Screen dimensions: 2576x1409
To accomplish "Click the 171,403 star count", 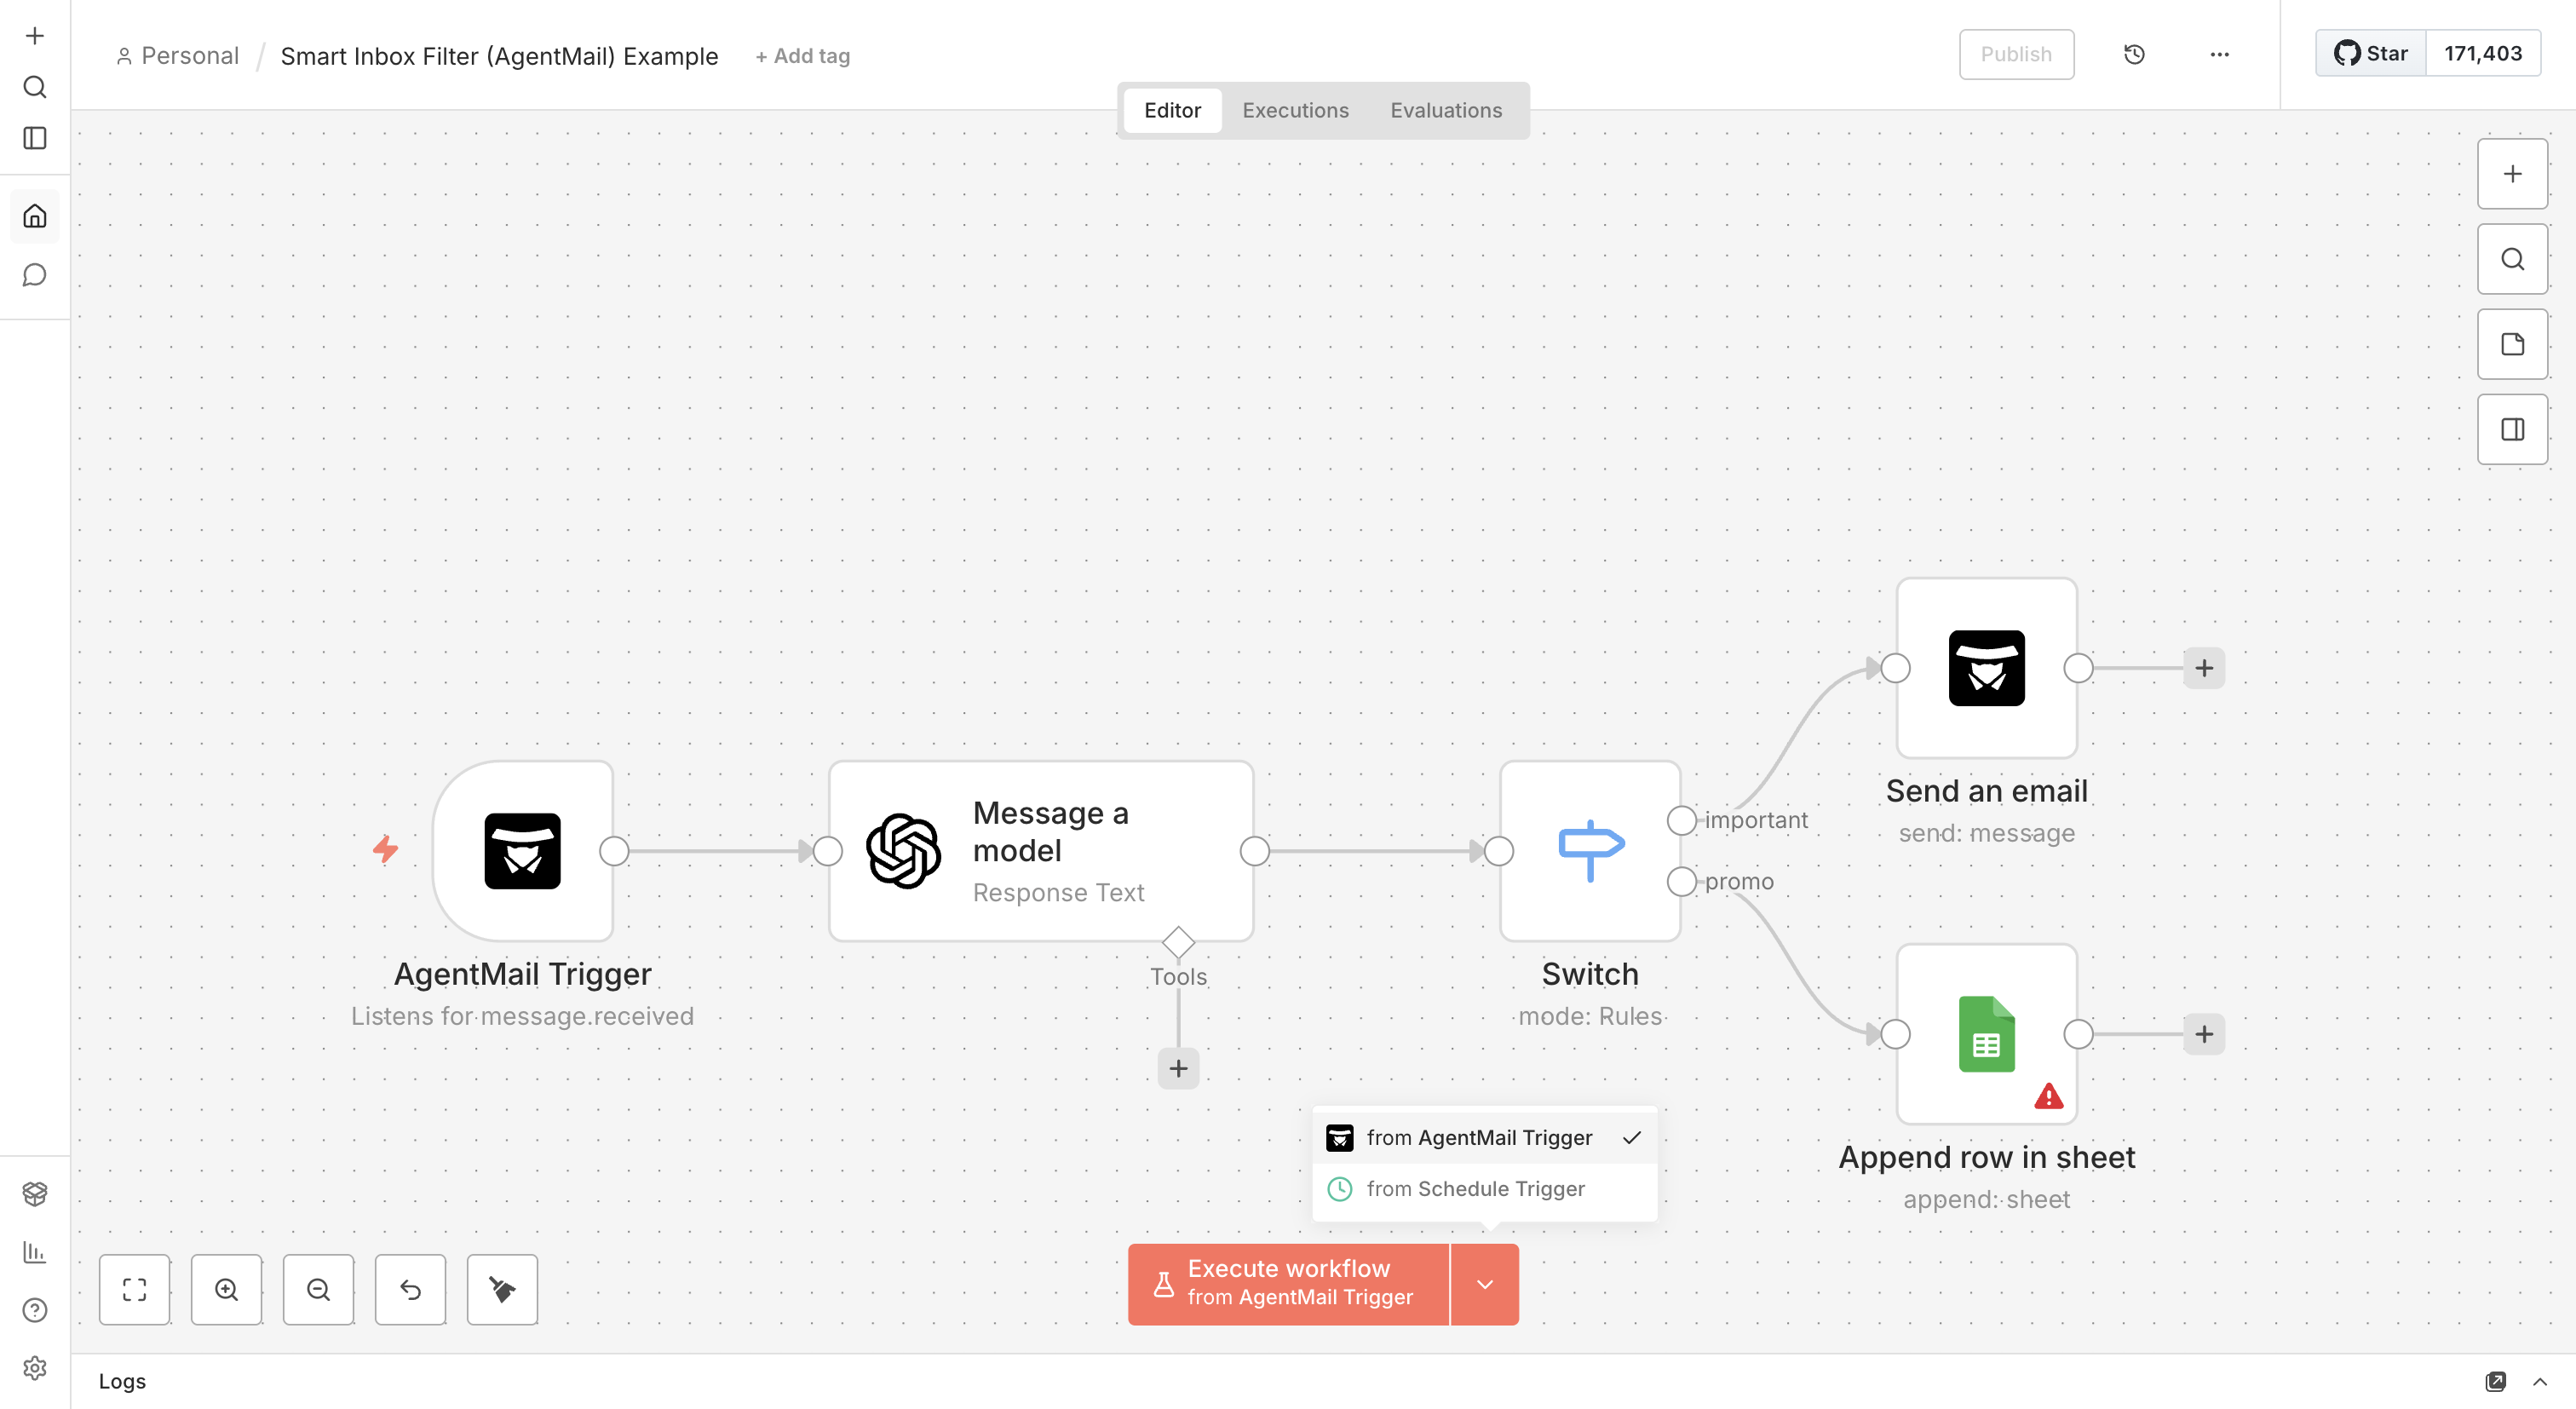I will point(2483,54).
